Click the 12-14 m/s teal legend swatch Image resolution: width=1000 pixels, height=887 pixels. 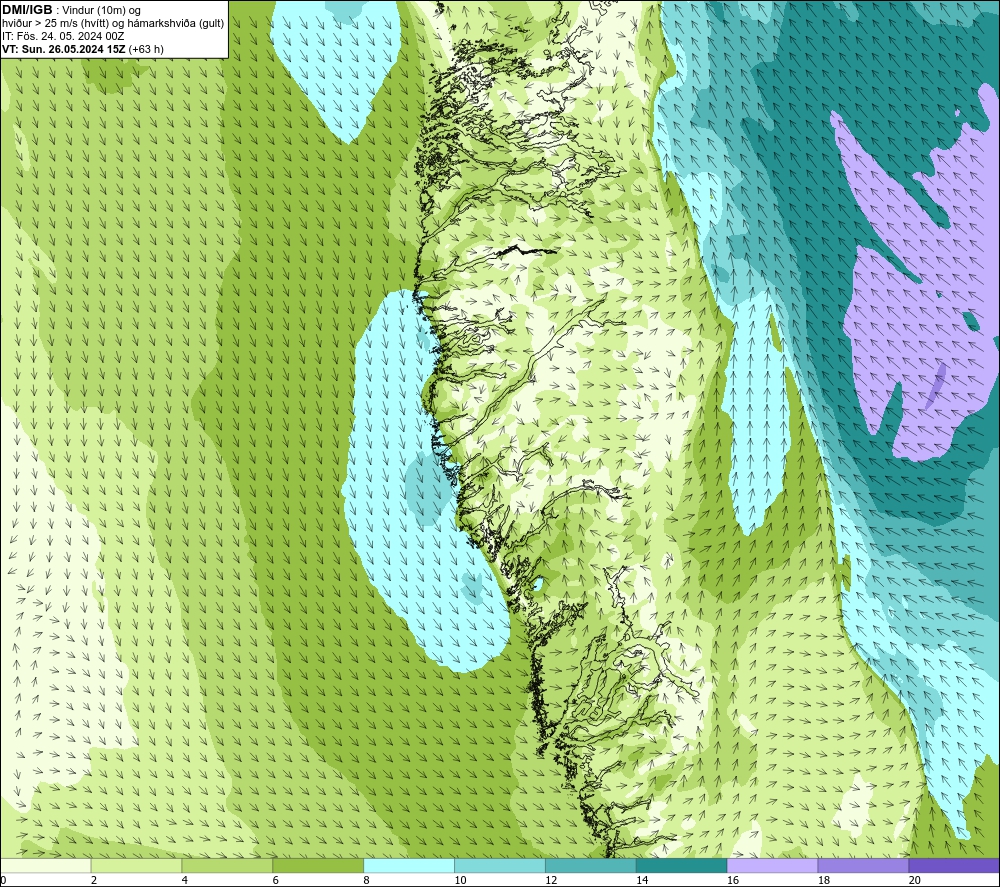pyautogui.click(x=591, y=865)
